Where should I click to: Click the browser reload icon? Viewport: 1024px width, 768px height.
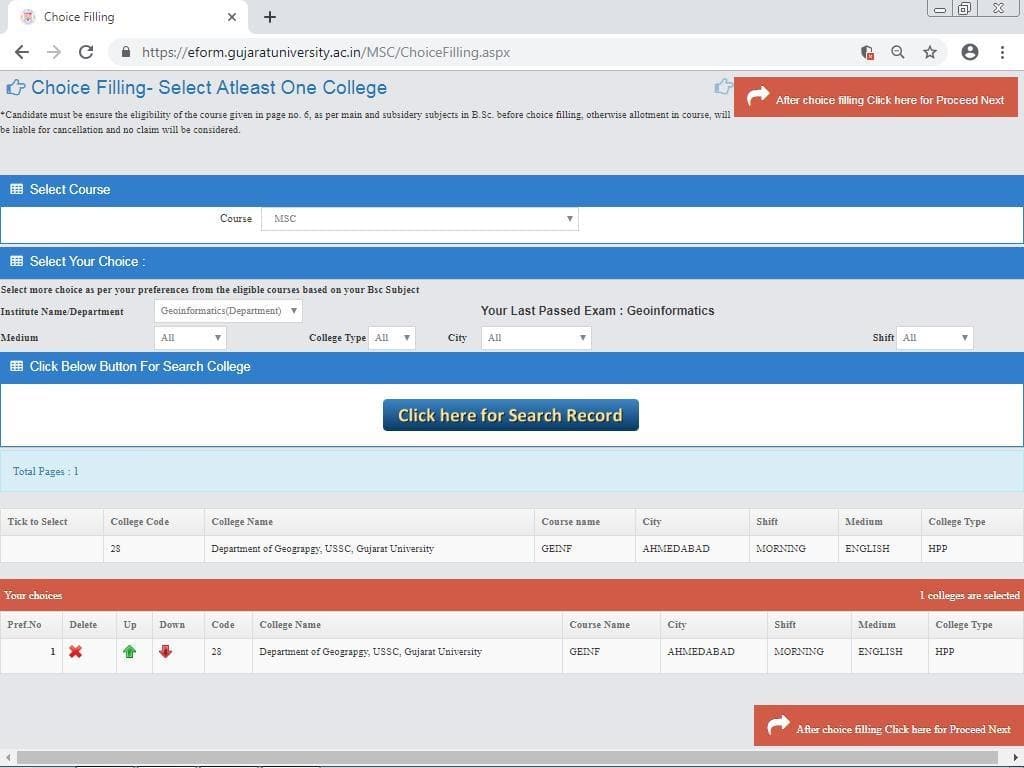click(x=85, y=51)
